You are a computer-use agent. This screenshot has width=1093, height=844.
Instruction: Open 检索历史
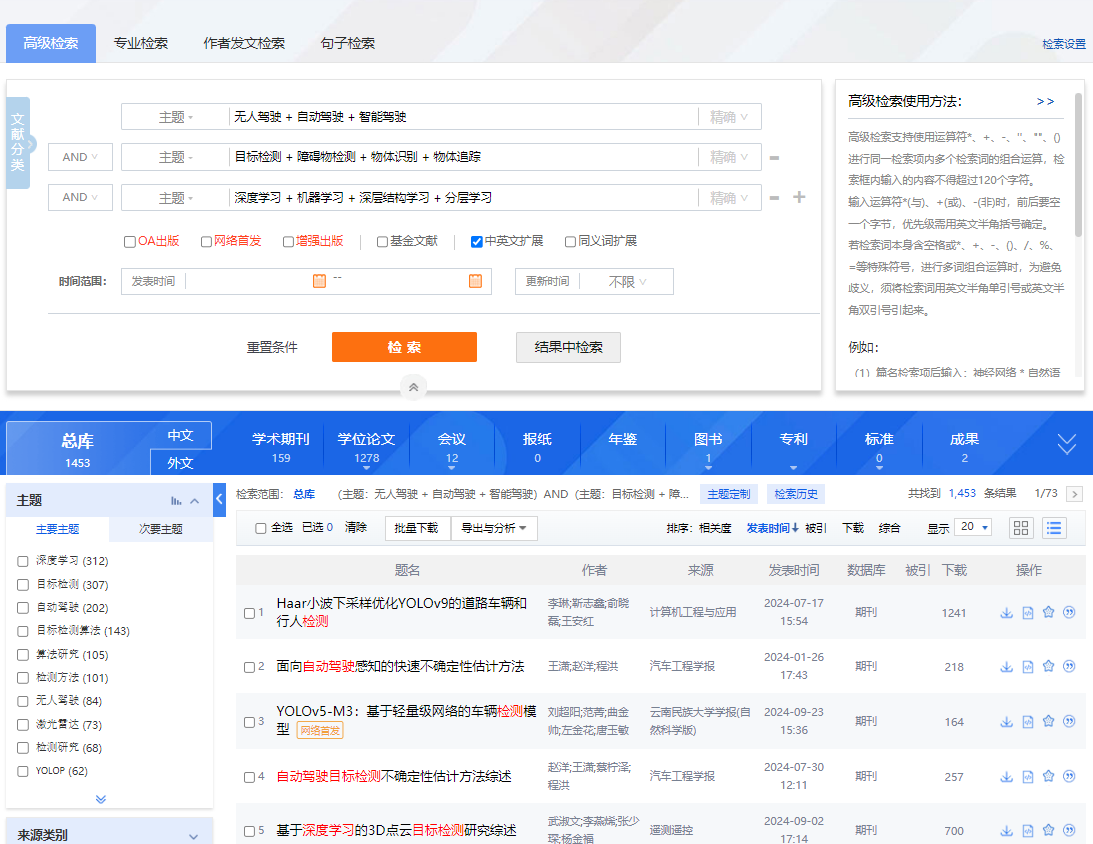pyautogui.click(x=796, y=494)
